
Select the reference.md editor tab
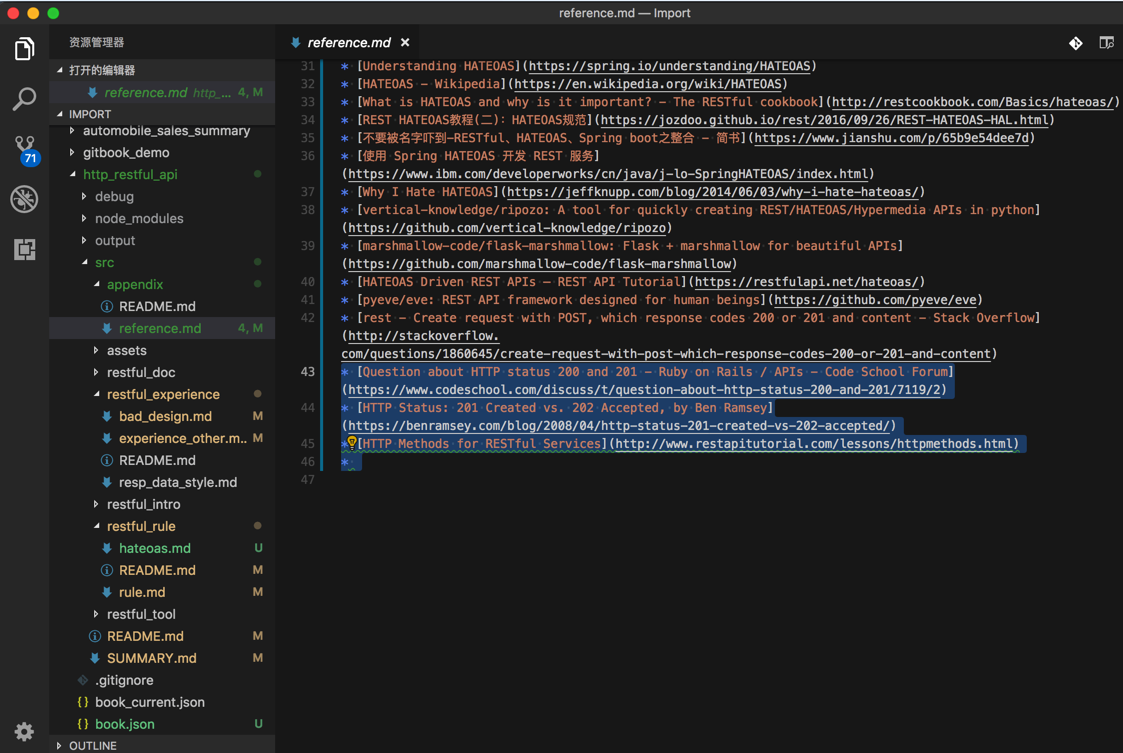click(348, 43)
